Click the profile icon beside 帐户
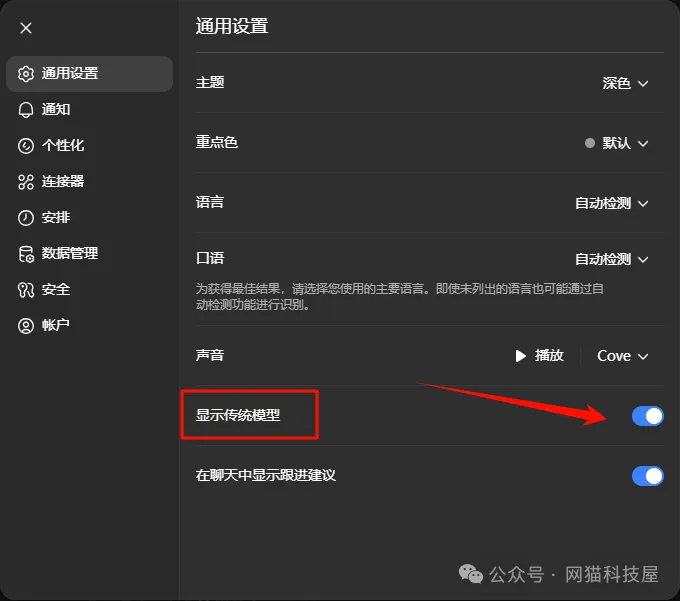Screen dimensions: 680x601 coord(26,326)
